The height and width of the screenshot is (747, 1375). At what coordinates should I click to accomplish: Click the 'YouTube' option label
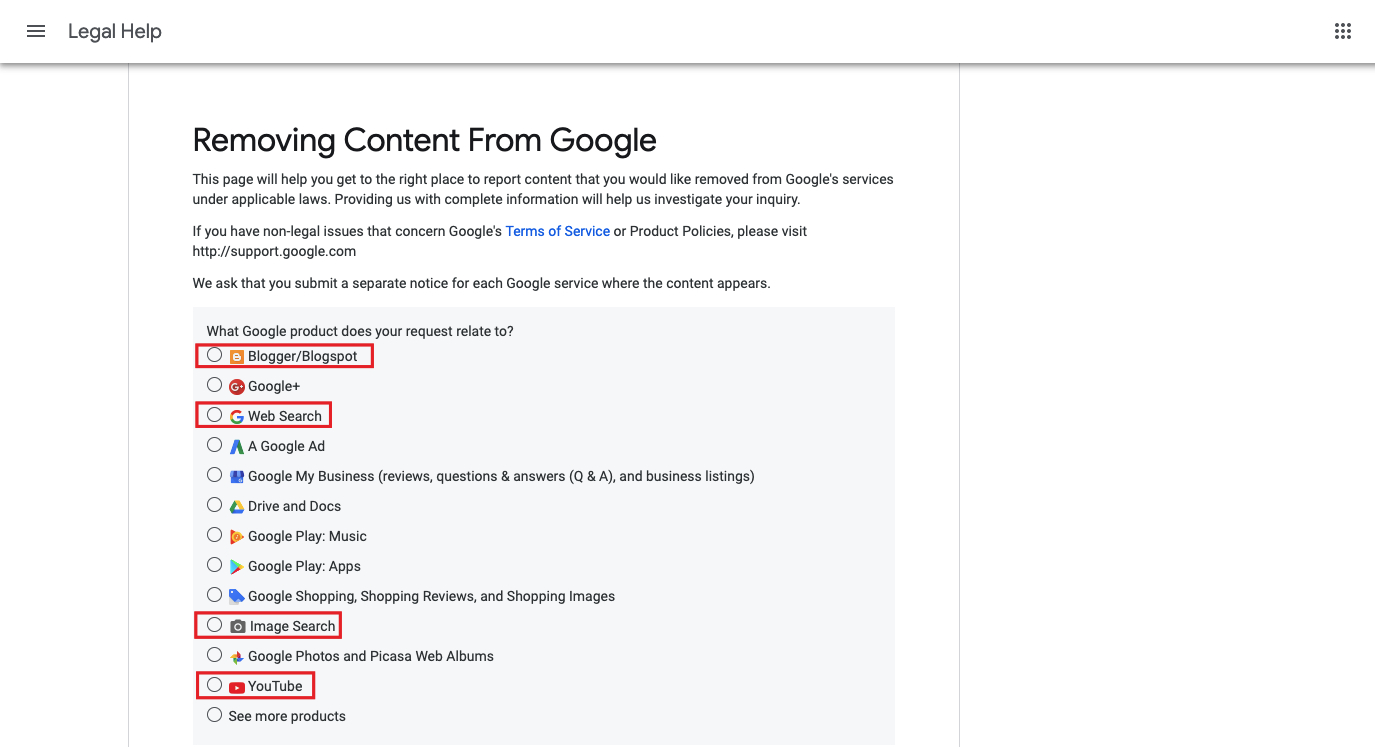click(275, 686)
